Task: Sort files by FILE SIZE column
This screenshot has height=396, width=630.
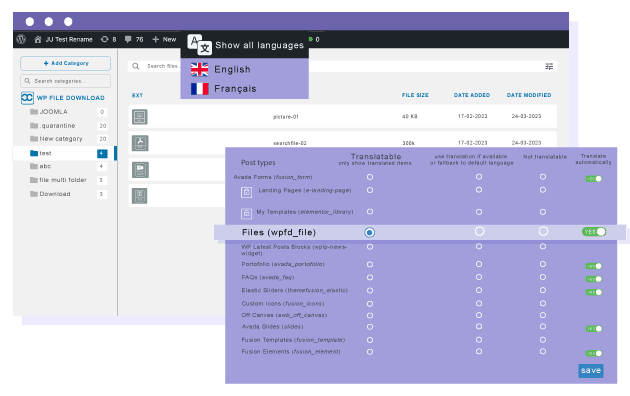Action: (x=415, y=95)
